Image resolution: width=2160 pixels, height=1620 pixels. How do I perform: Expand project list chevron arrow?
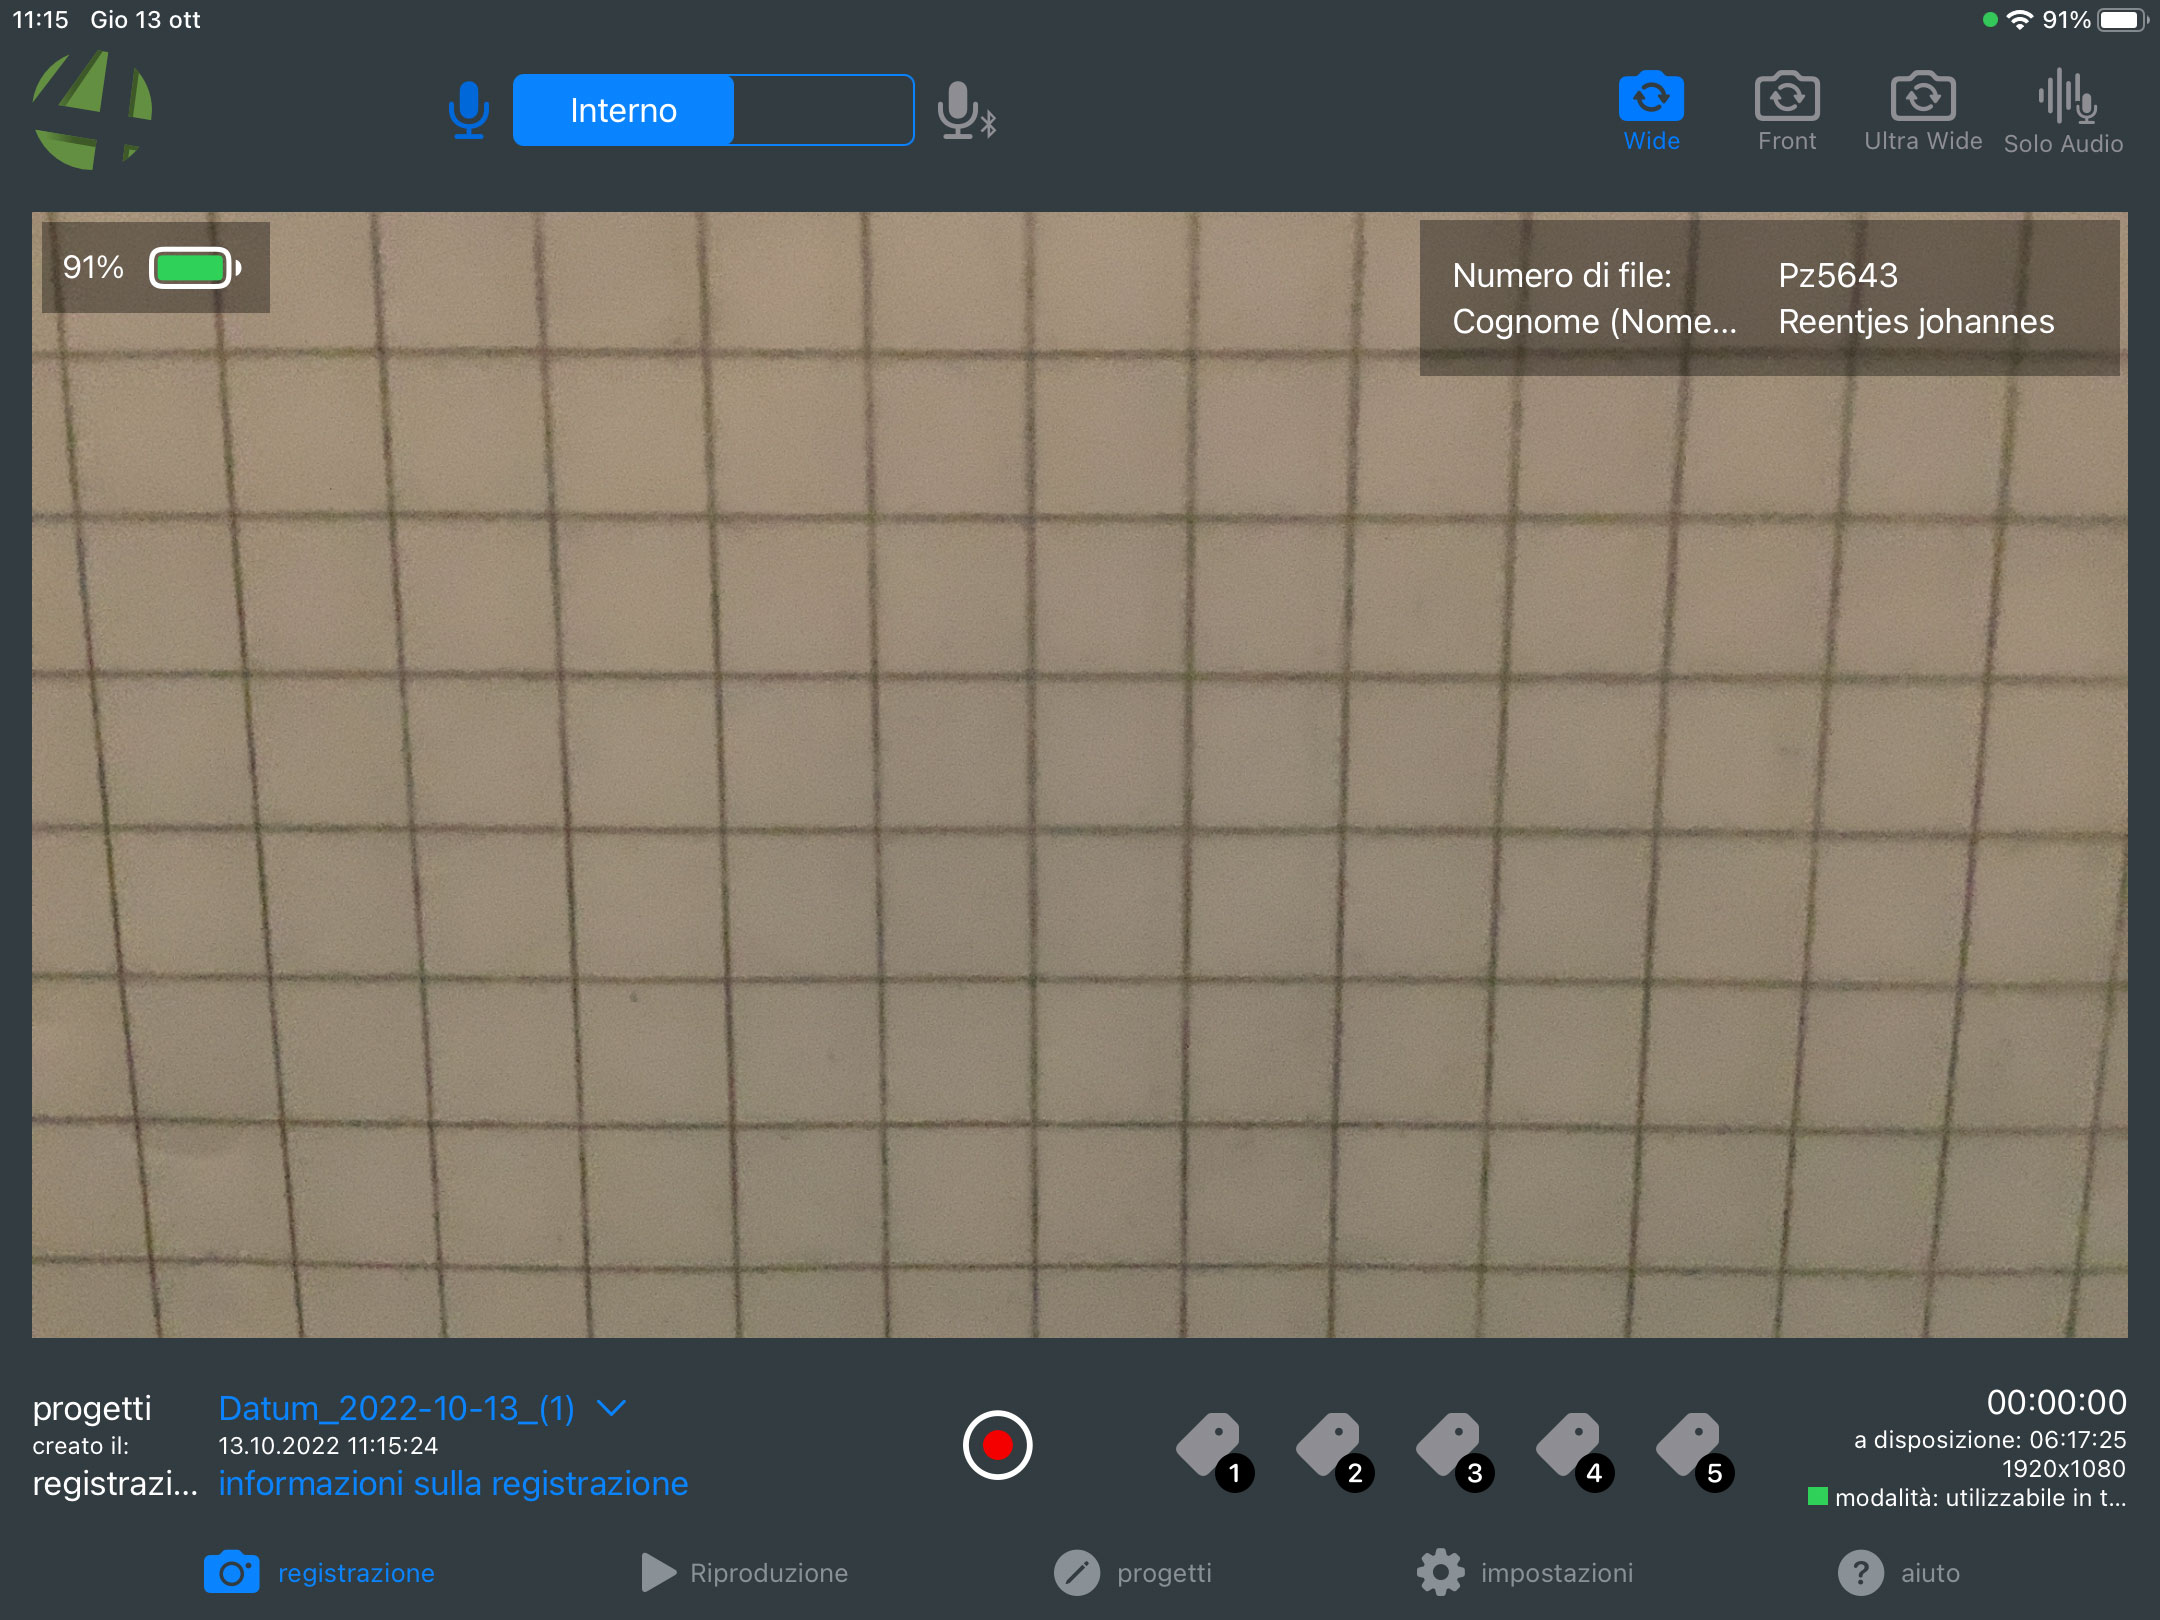pyautogui.click(x=611, y=1408)
